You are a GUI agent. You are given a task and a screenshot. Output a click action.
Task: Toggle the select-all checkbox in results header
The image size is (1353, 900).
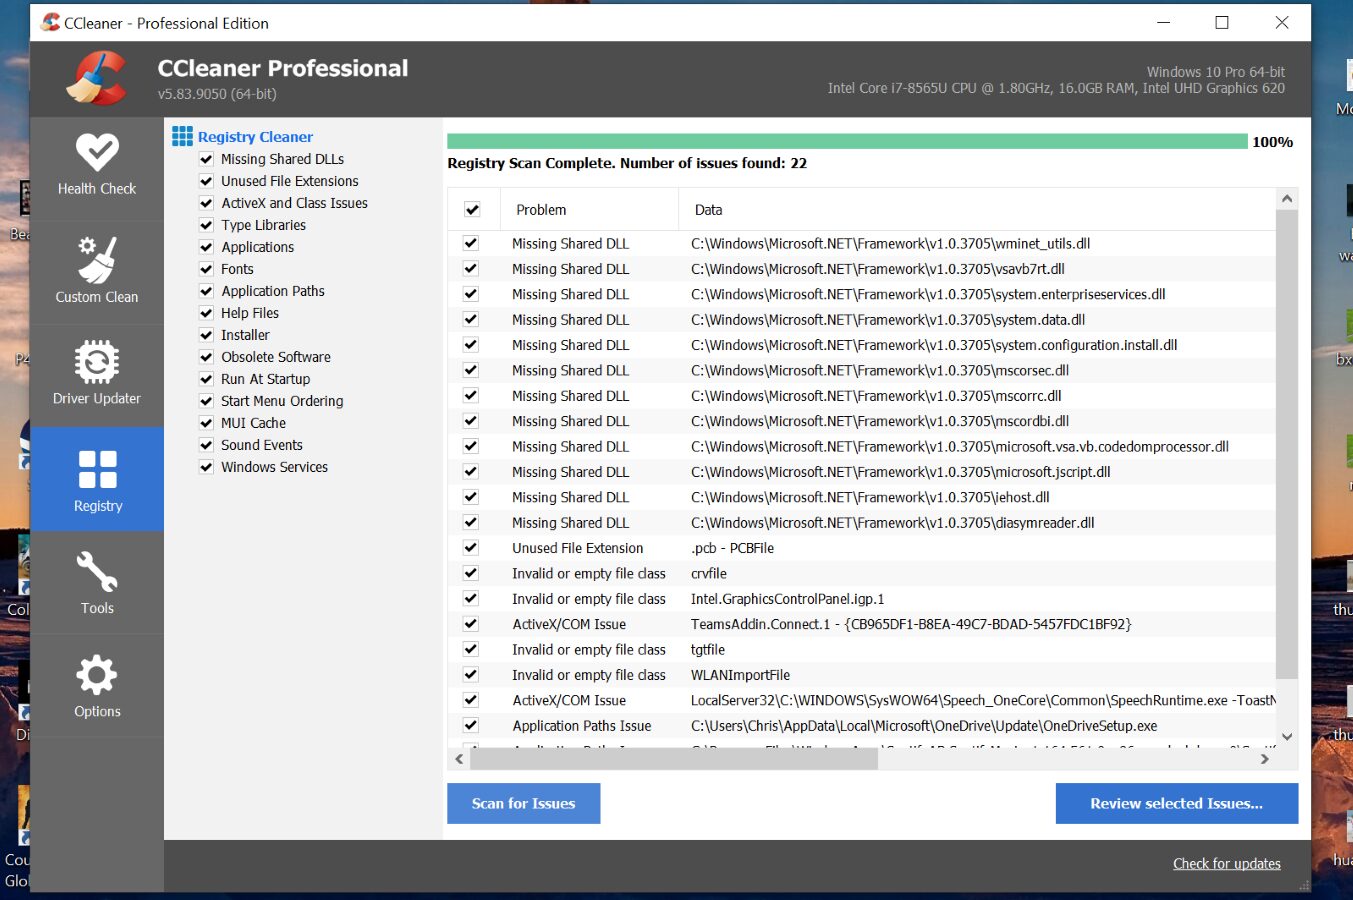point(472,210)
